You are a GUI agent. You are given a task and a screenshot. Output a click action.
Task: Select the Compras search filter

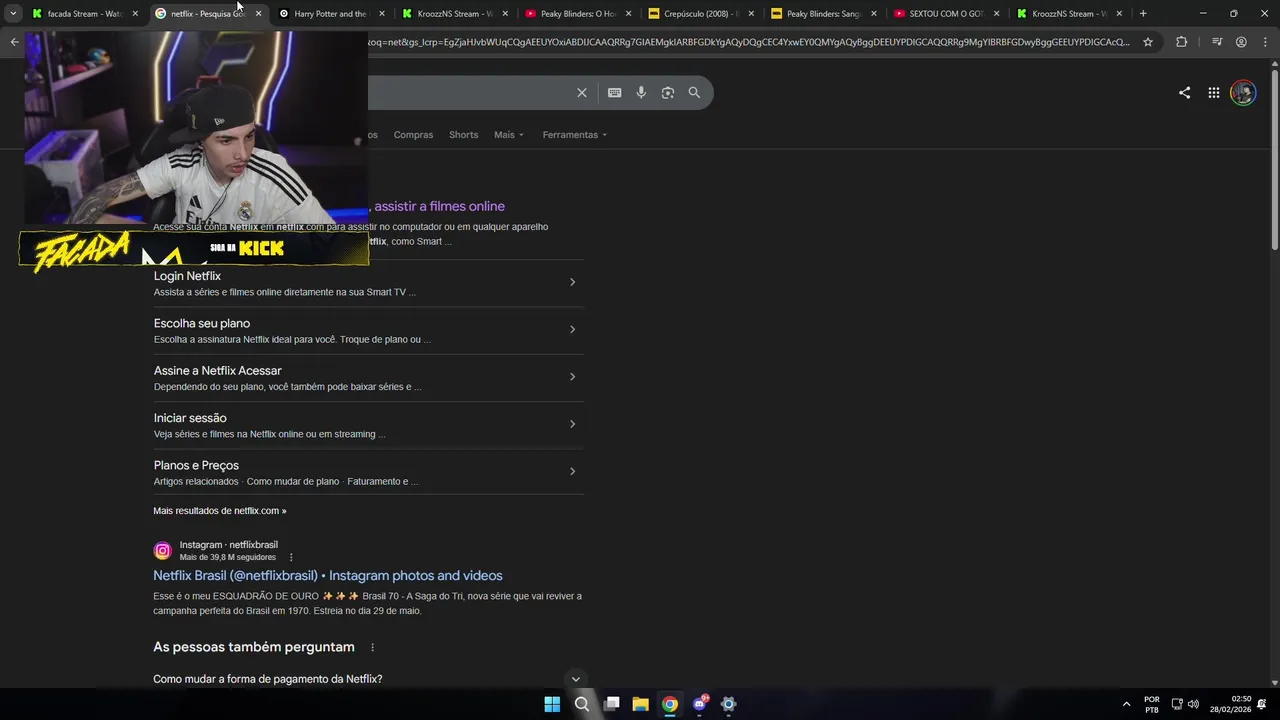point(413,135)
